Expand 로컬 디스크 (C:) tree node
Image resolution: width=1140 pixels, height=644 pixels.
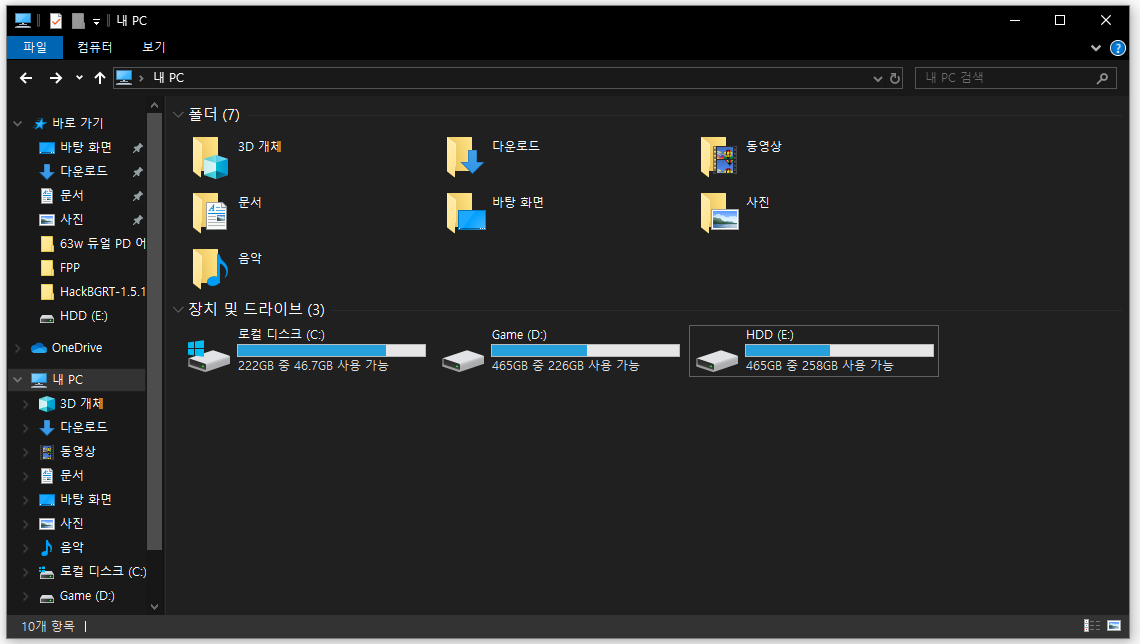(26, 572)
